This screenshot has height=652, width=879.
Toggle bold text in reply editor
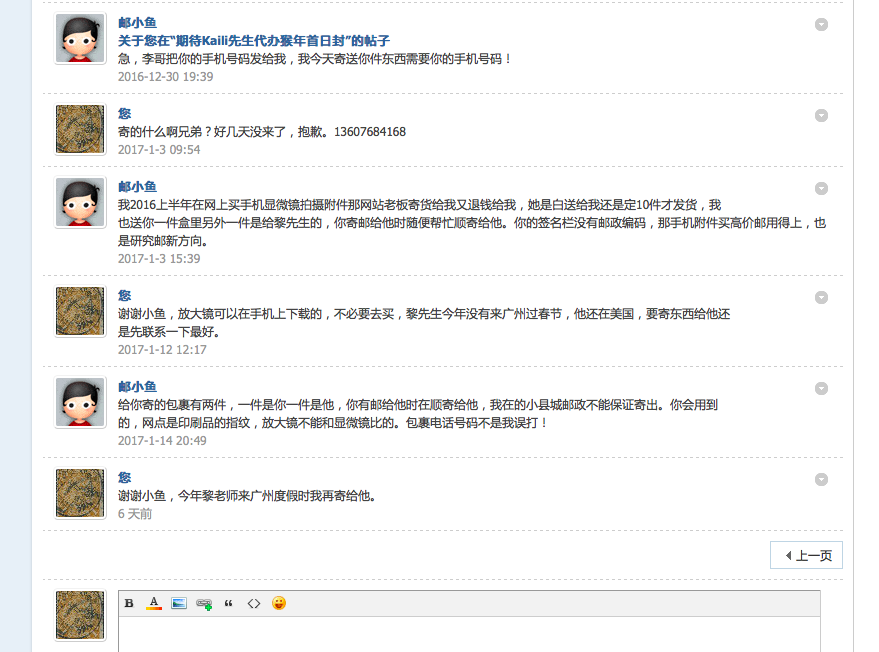[x=129, y=603]
